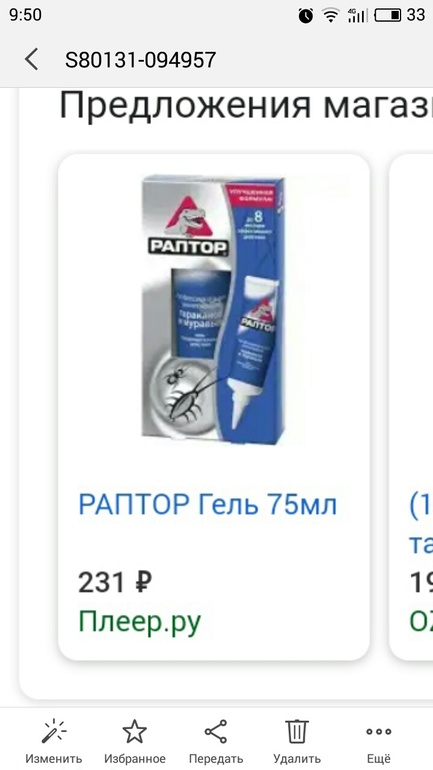The image size is (433, 770).
Task: Tap the S80131-094957 file title
Action: (140, 60)
